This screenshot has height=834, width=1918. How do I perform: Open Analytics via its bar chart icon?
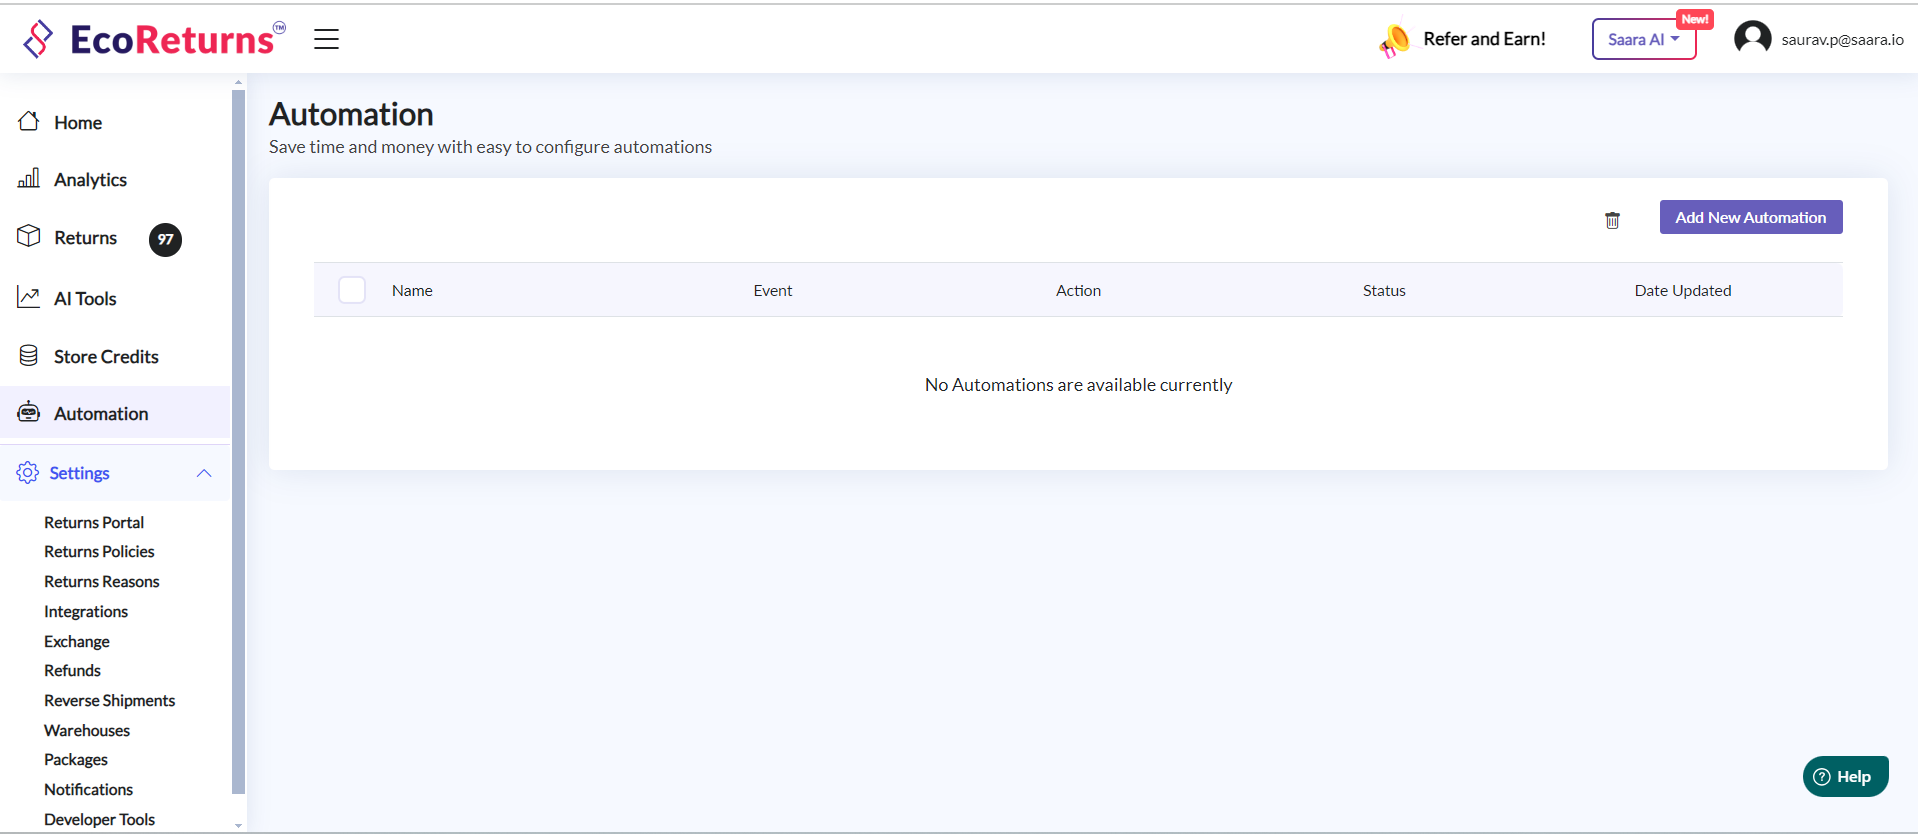[29, 179]
